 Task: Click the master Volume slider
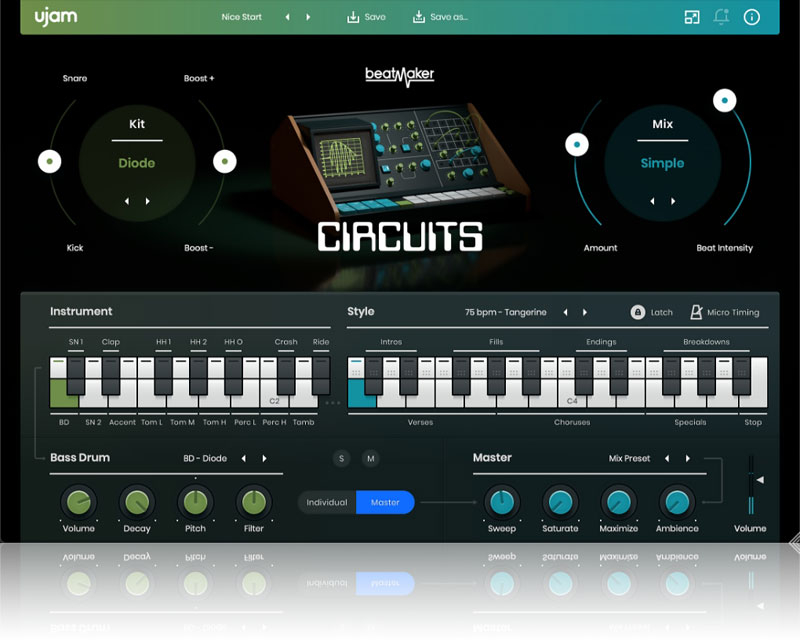(751, 485)
